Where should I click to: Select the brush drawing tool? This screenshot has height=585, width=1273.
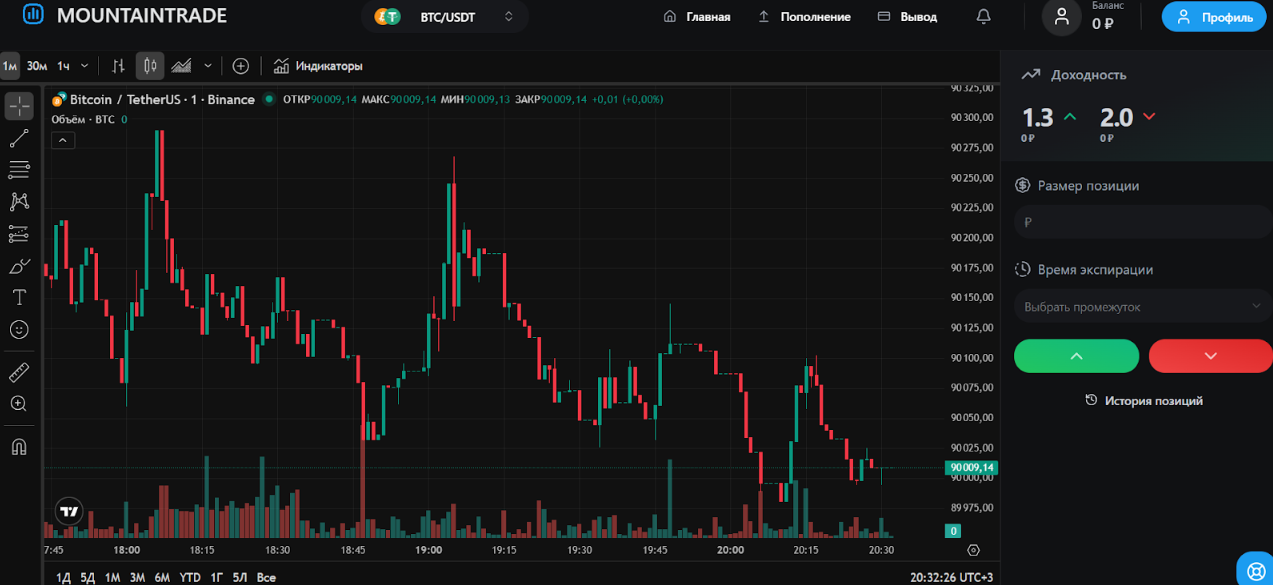coord(19,266)
